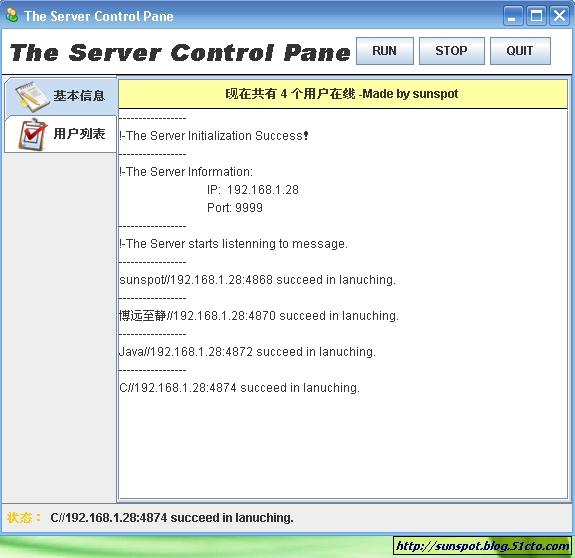Minimize the Server Control Pane window
The height and width of the screenshot is (558, 575).
pyautogui.click(x=513, y=16)
